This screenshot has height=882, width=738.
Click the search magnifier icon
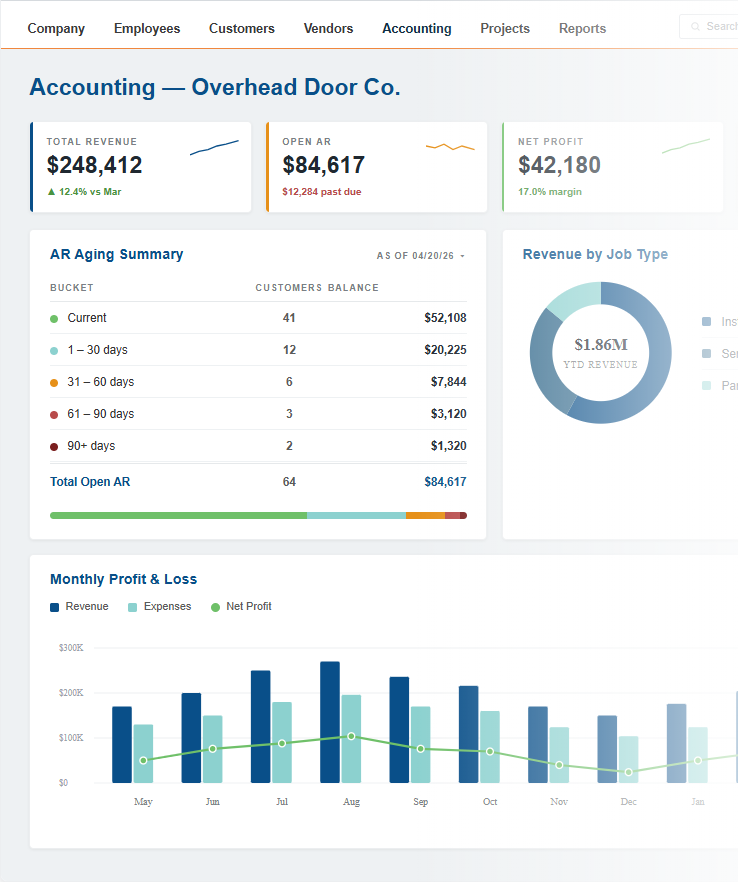tap(695, 26)
